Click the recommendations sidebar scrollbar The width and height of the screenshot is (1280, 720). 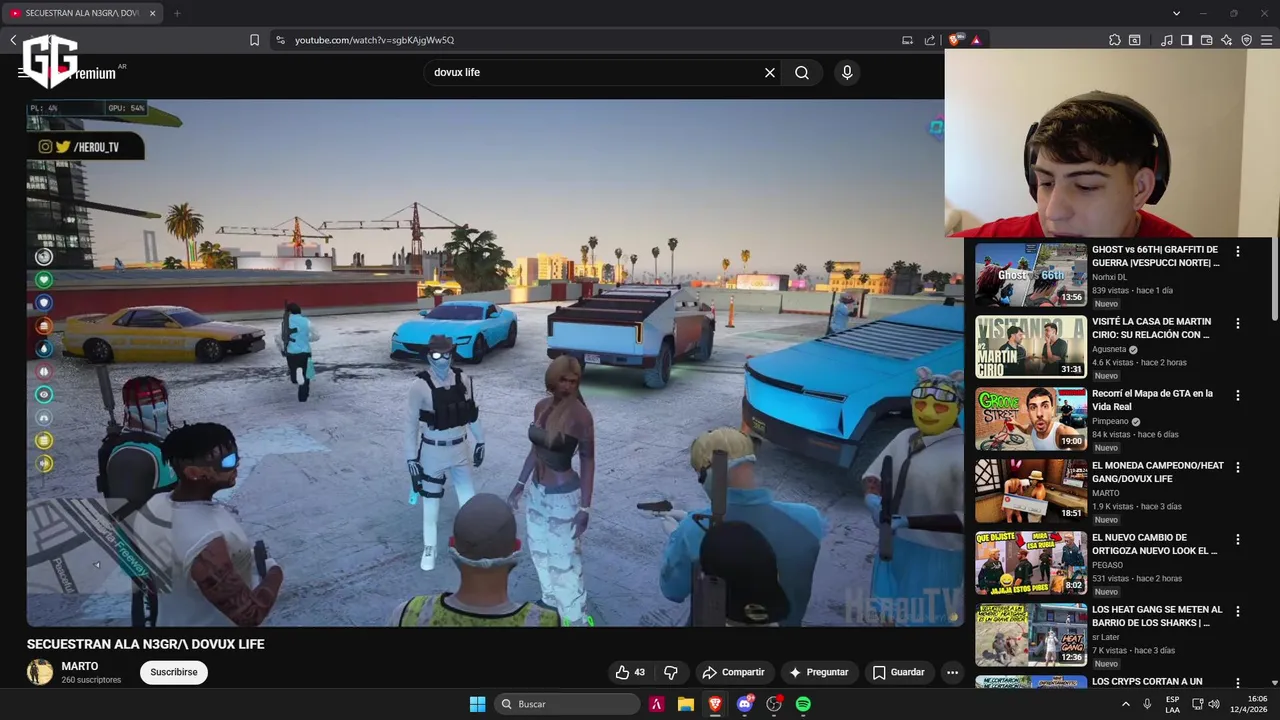tap(1274, 280)
